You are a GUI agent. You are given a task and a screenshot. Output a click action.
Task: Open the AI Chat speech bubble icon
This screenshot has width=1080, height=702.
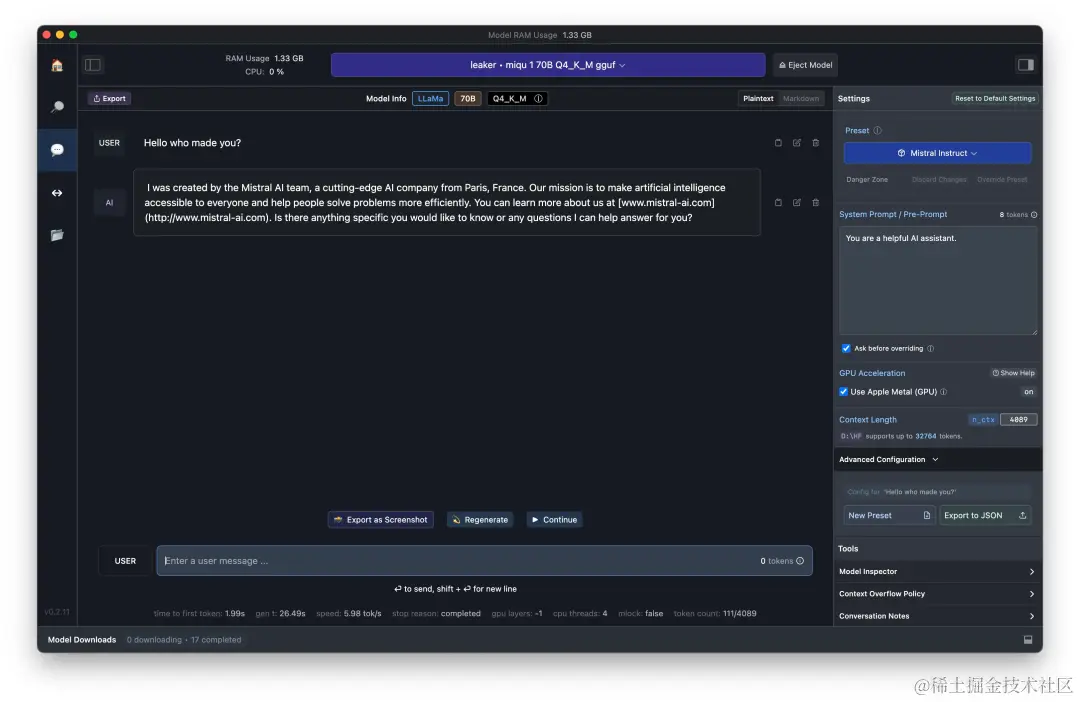(57, 149)
